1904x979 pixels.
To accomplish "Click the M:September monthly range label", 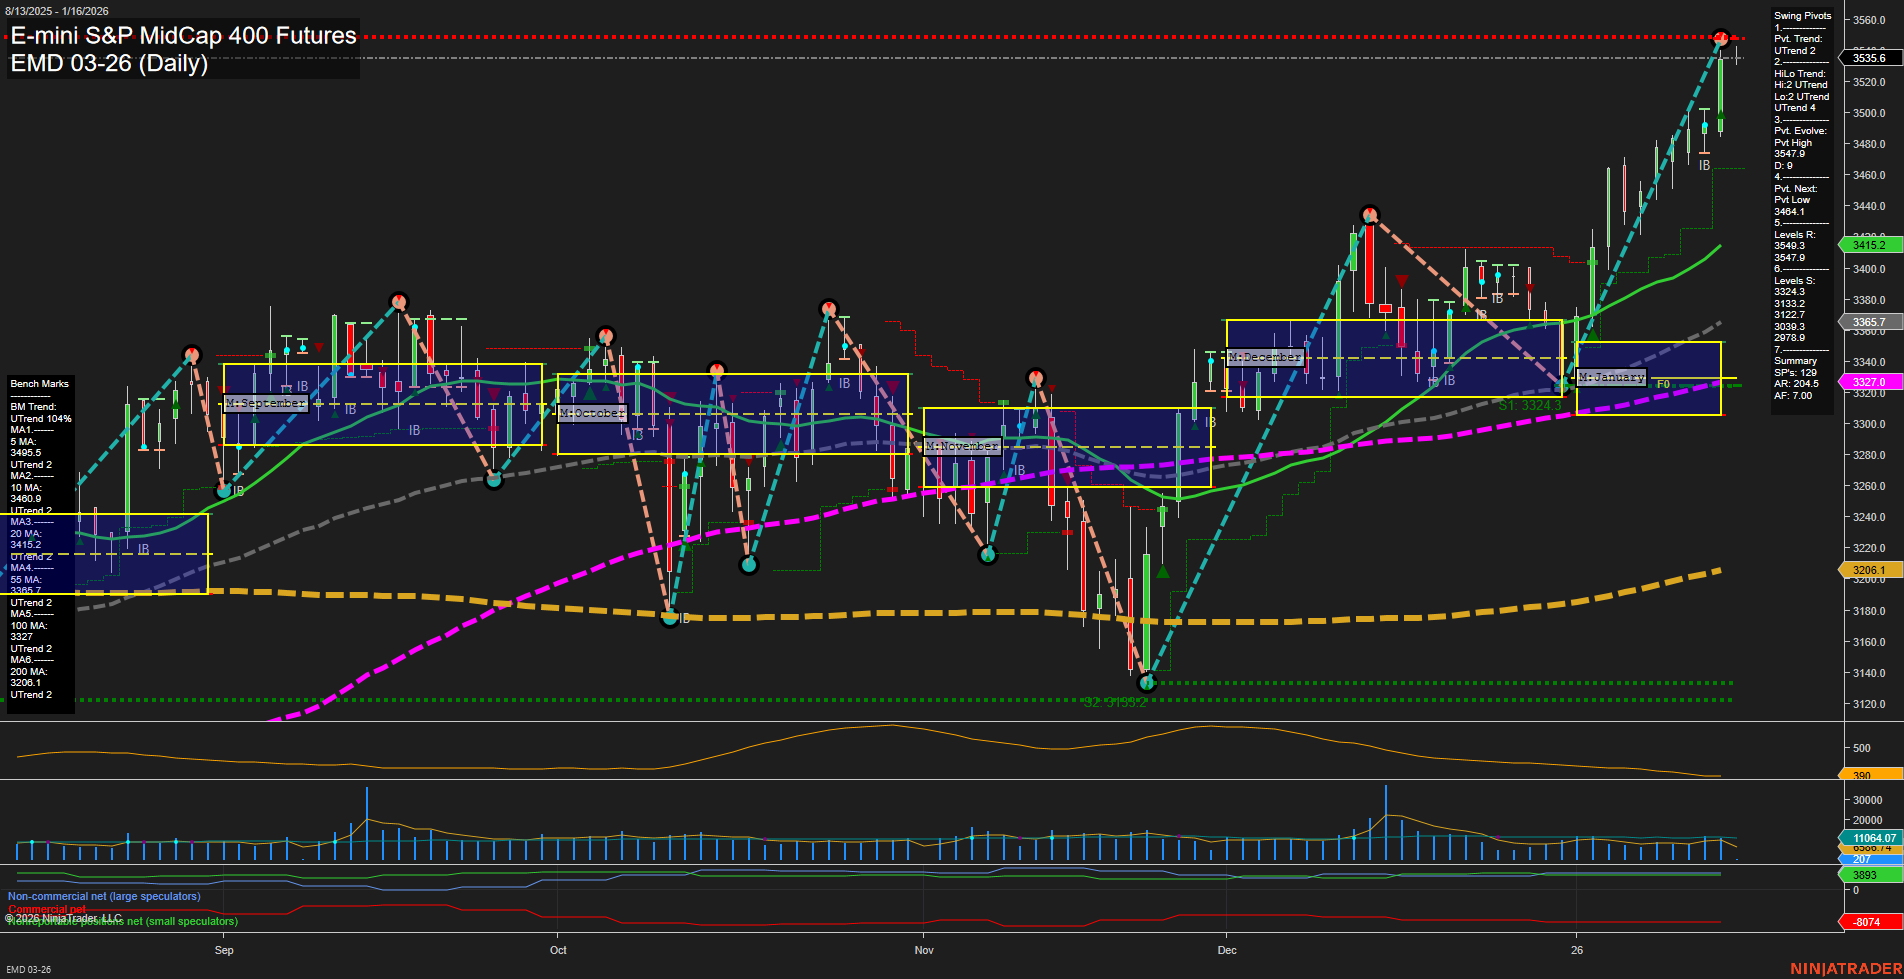I will tap(266, 403).
